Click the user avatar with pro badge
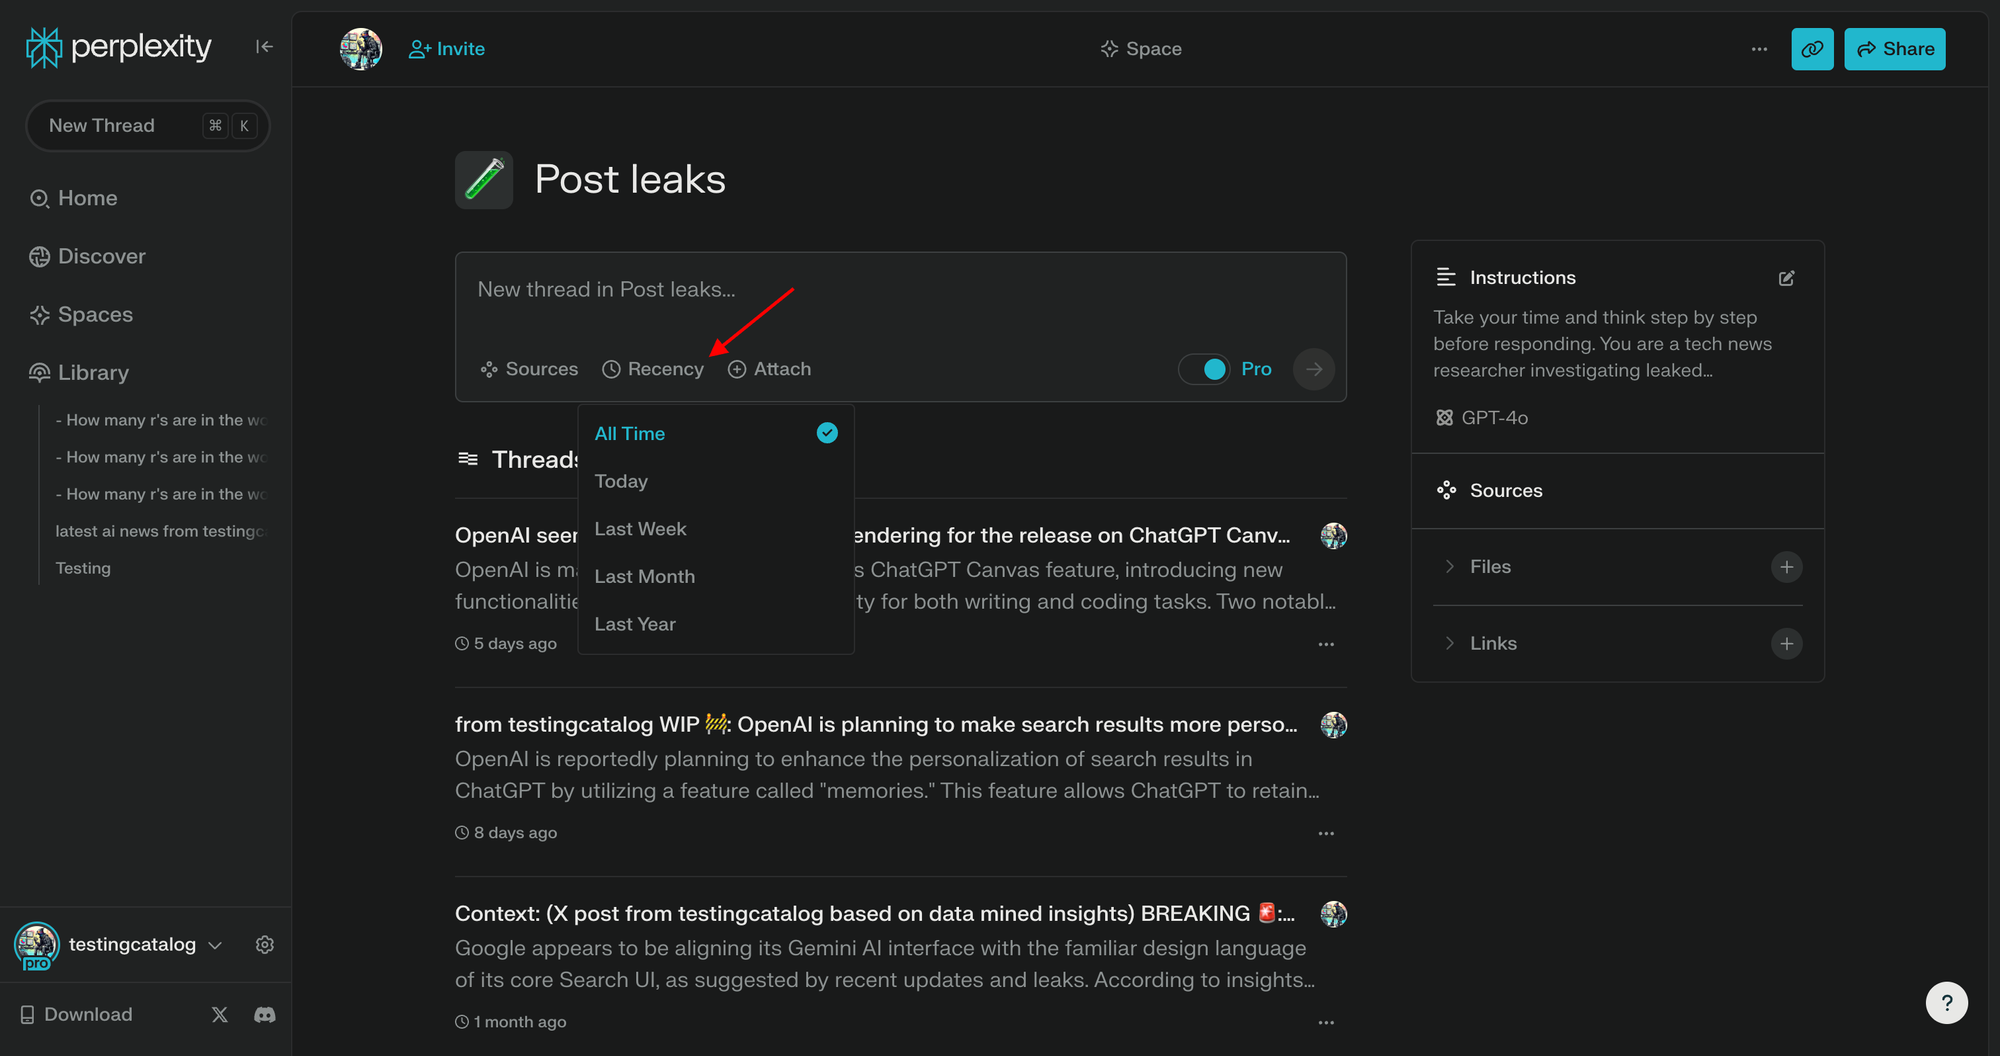This screenshot has height=1056, width=2000. point(37,946)
